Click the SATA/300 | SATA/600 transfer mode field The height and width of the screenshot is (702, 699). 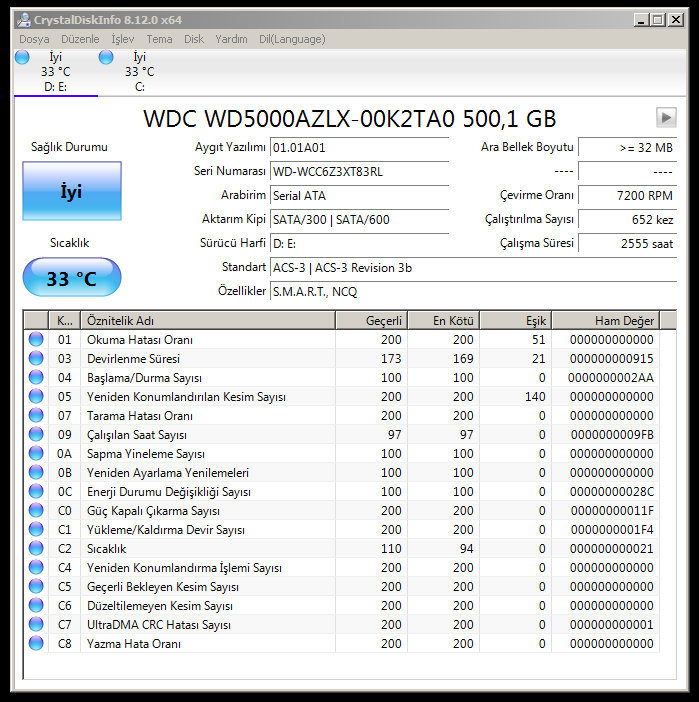pyautogui.click(x=360, y=220)
